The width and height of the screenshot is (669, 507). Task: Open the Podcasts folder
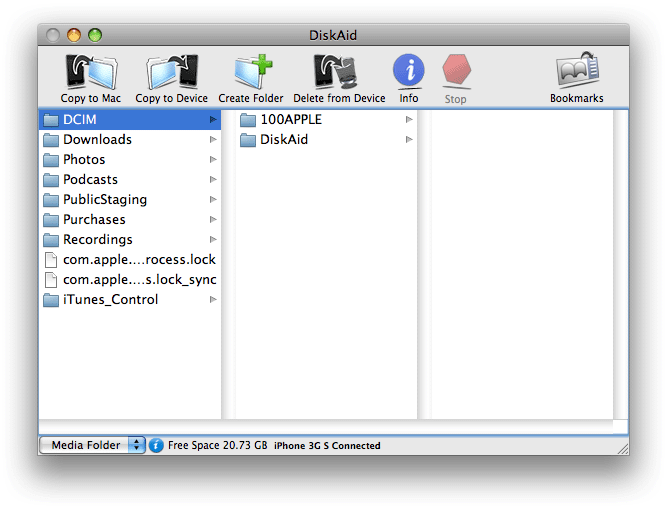pyautogui.click(x=90, y=180)
